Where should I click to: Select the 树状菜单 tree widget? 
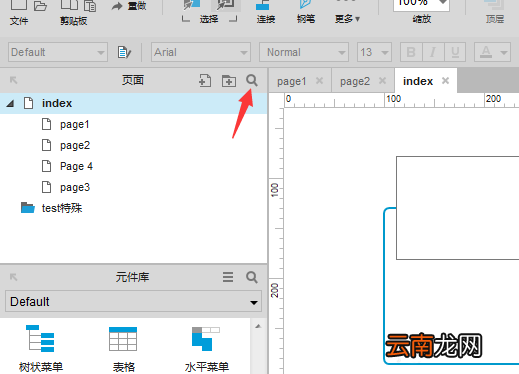tap(41, 348)
